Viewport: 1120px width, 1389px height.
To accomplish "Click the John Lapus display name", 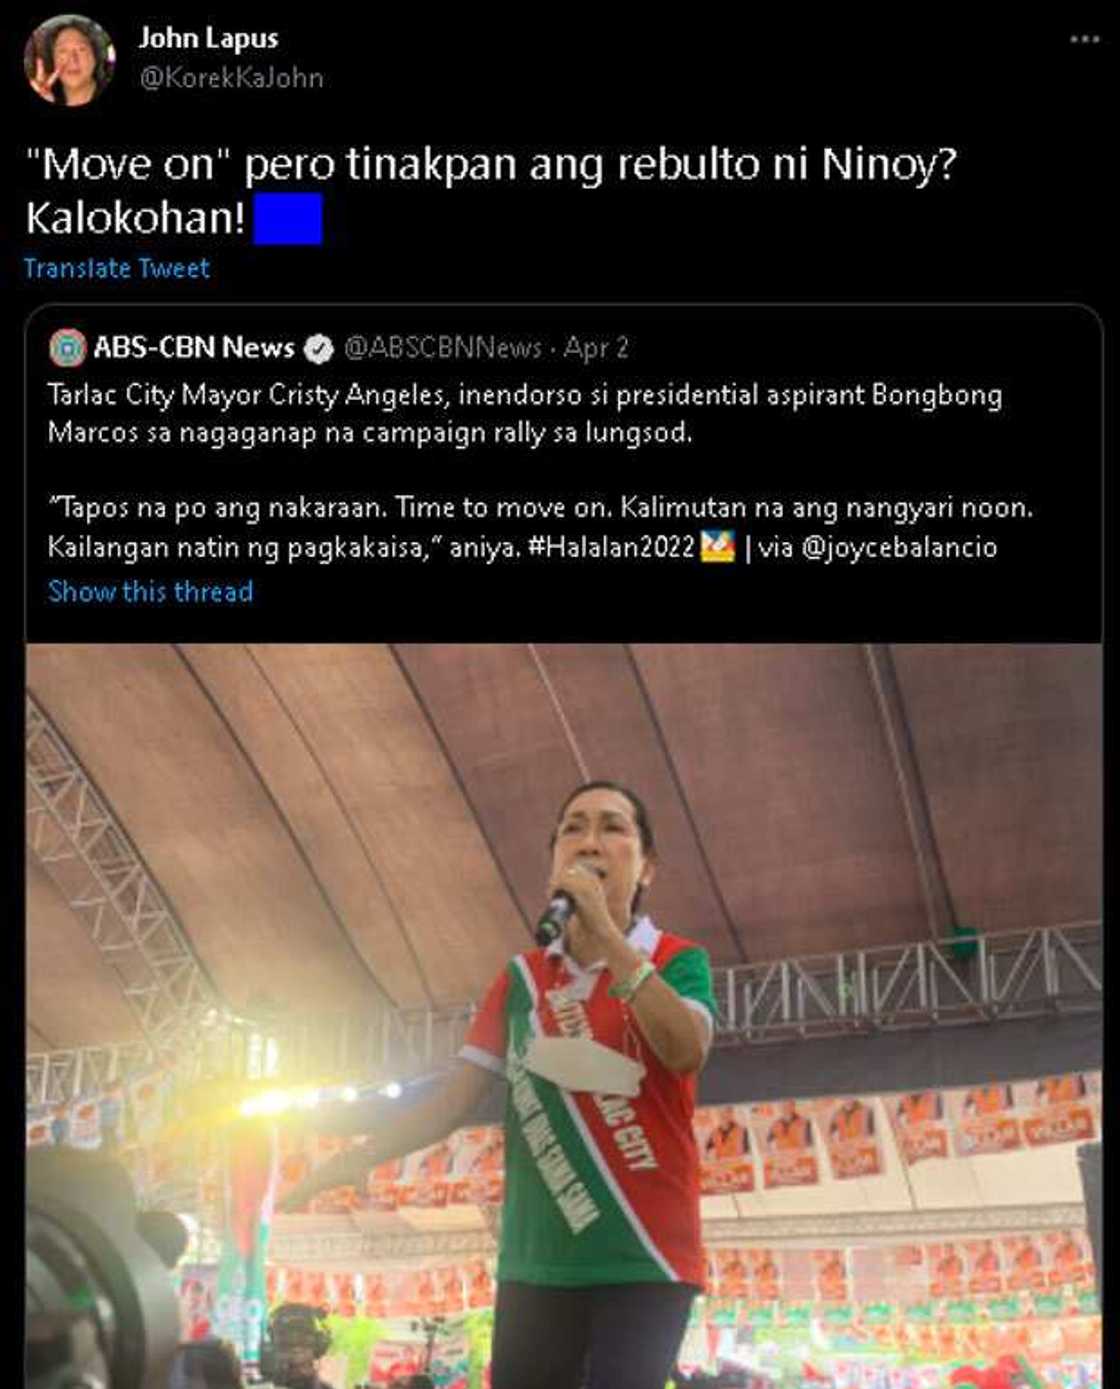I will coord(208,38).
